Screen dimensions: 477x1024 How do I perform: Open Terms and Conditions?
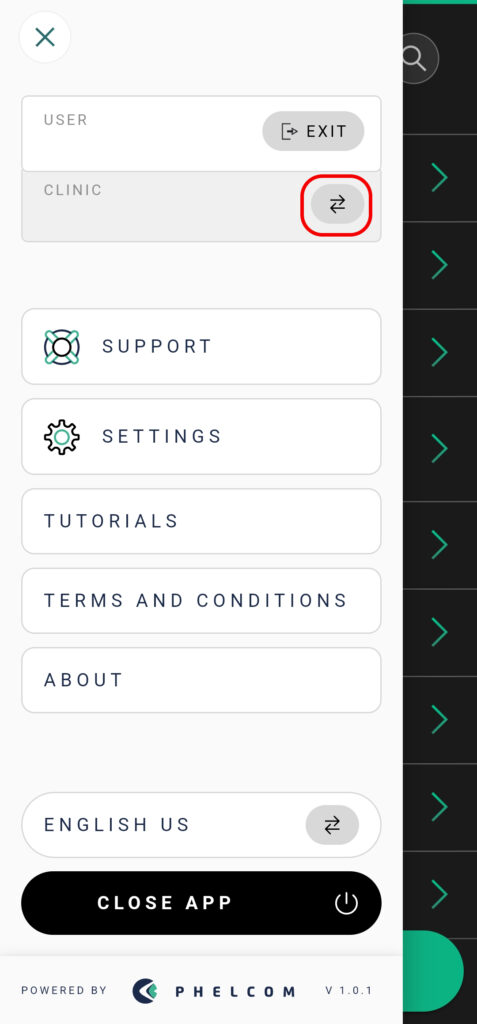point(201,601)
